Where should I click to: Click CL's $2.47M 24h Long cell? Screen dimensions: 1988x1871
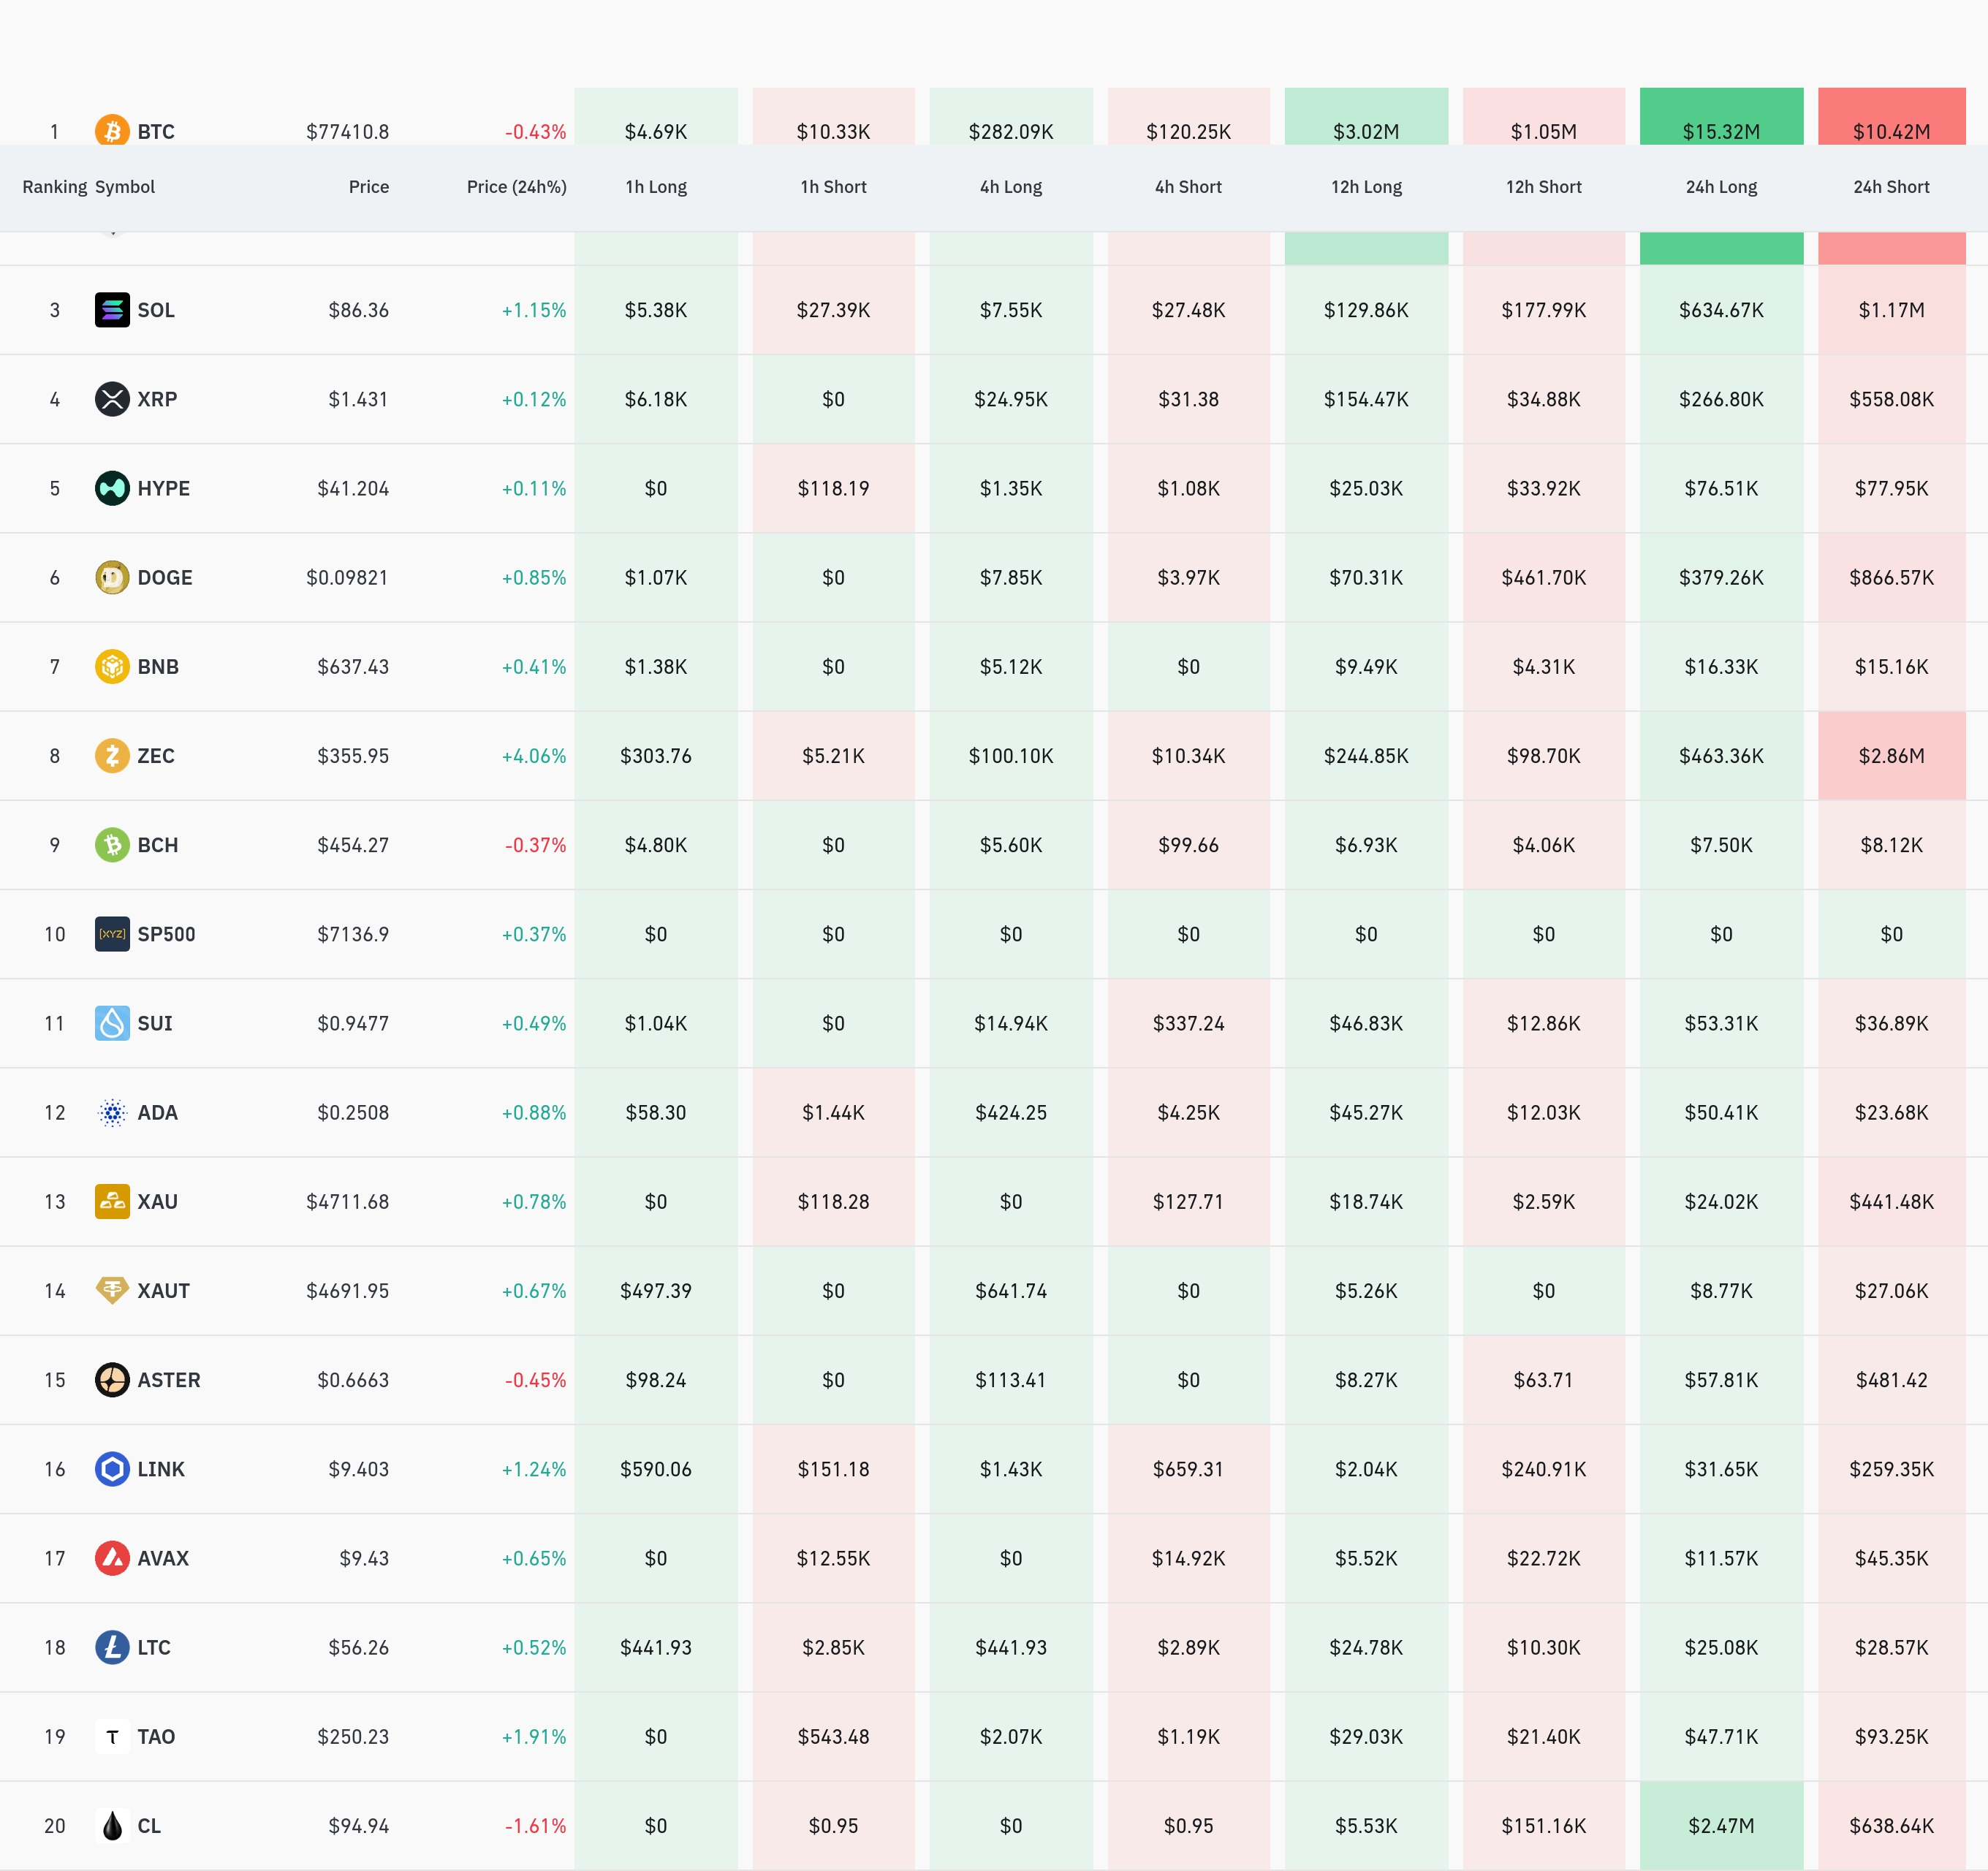[x=1720, y=1826]
